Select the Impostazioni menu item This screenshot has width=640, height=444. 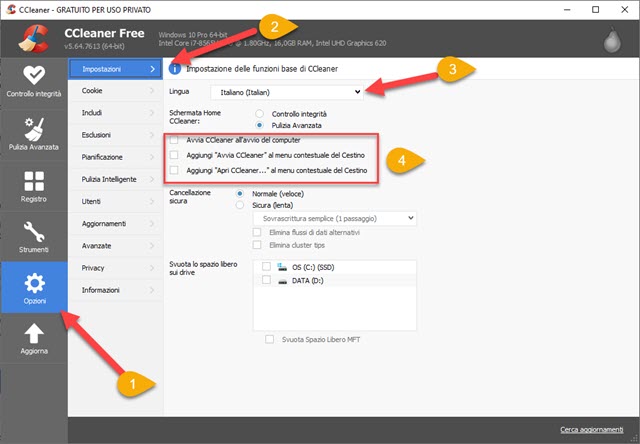116,69
